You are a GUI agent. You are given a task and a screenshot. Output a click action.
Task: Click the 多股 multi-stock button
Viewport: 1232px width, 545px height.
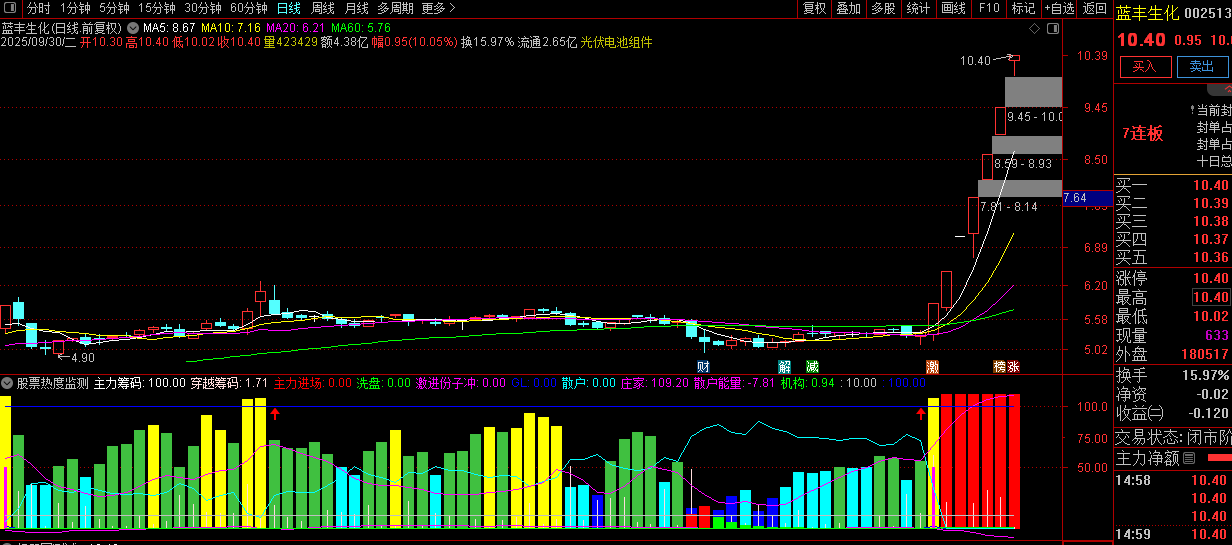click(x=883, y=8)
